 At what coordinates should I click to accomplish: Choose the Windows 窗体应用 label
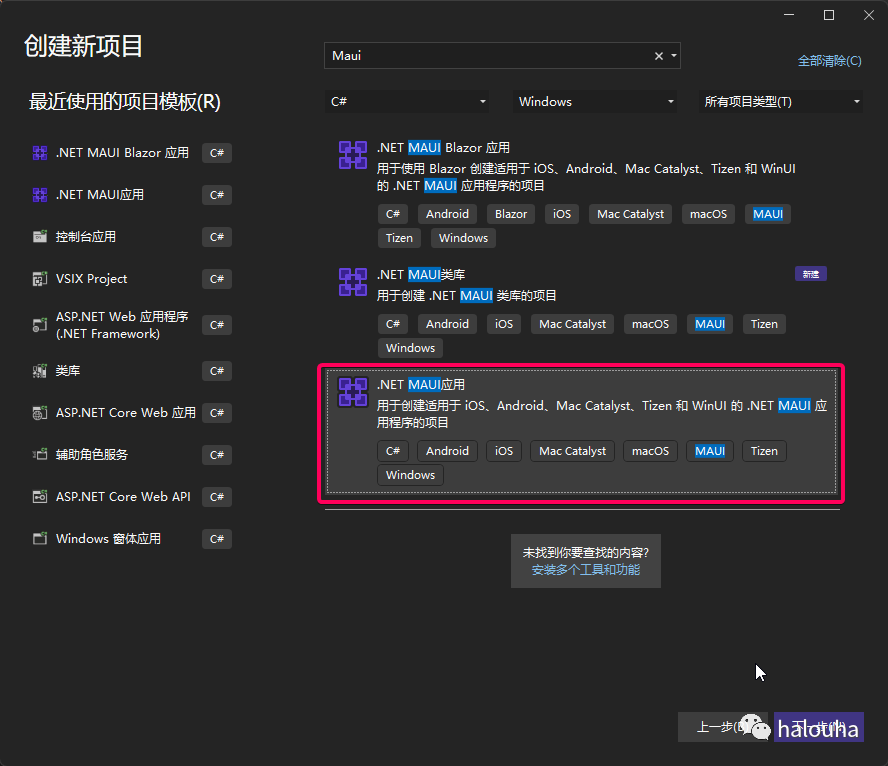pyautogui.click(x=108, y=538)
